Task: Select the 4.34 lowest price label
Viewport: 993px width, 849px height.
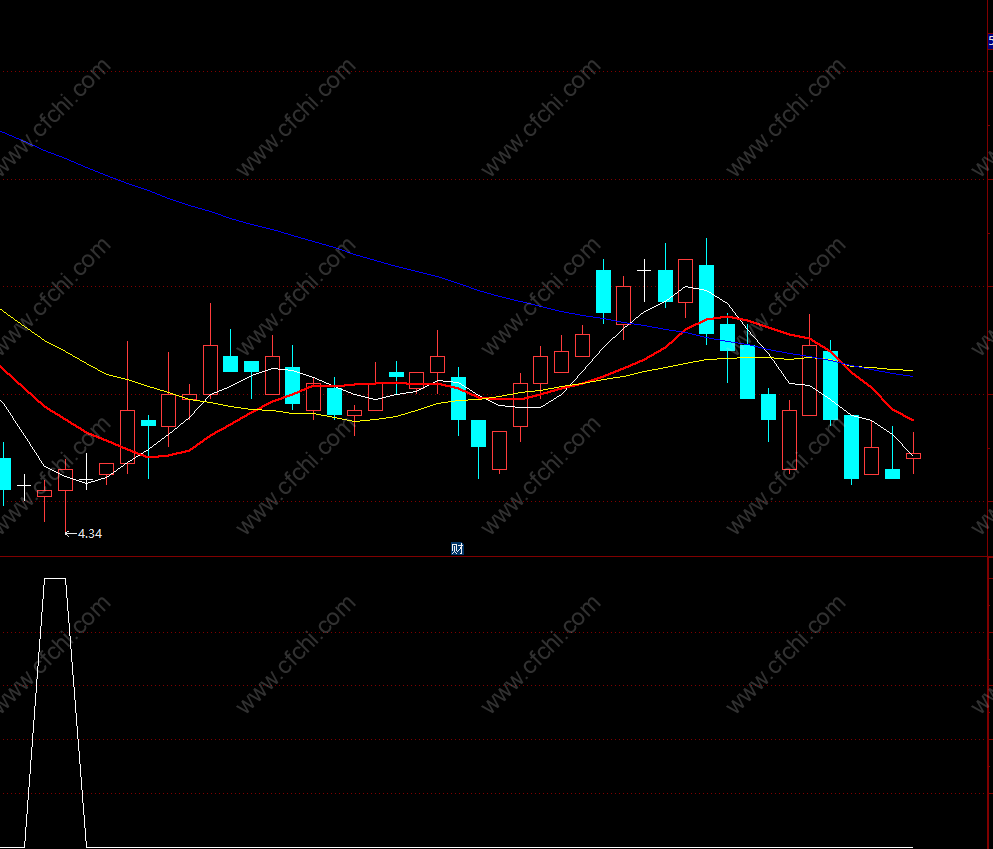Action: pos(89,534)
